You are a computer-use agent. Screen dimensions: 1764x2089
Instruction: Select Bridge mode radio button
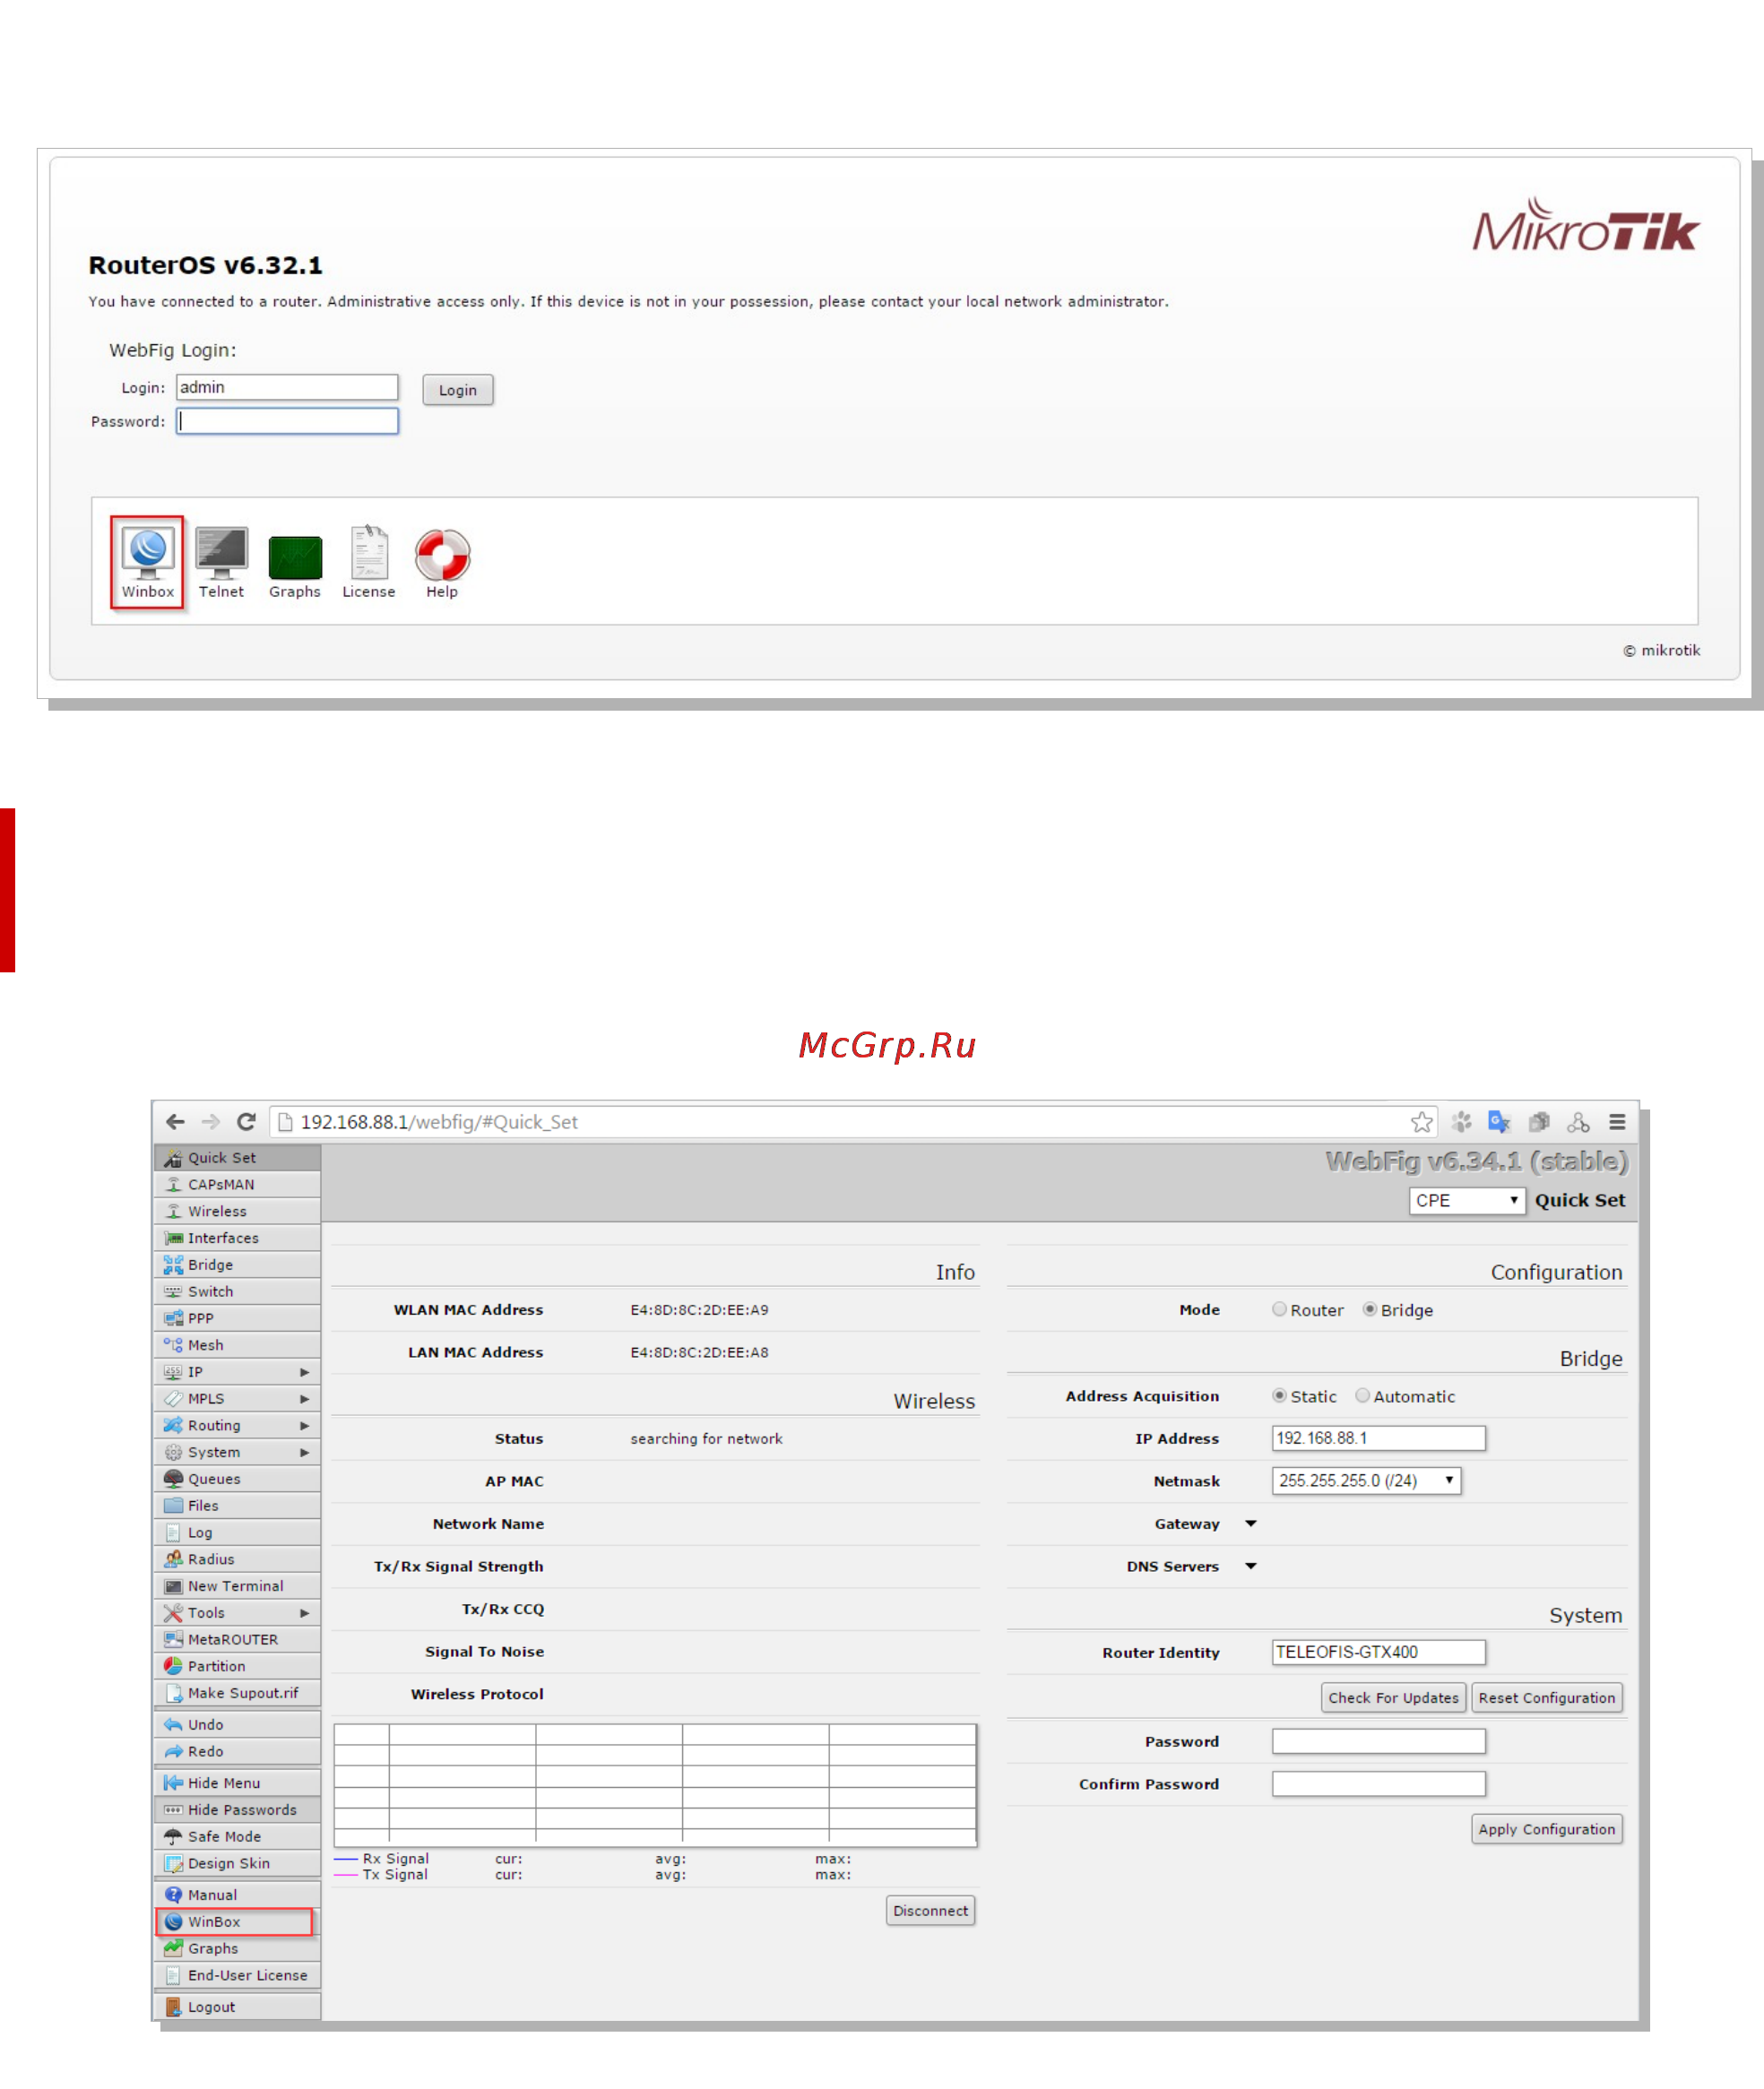pos(1370,1309)
